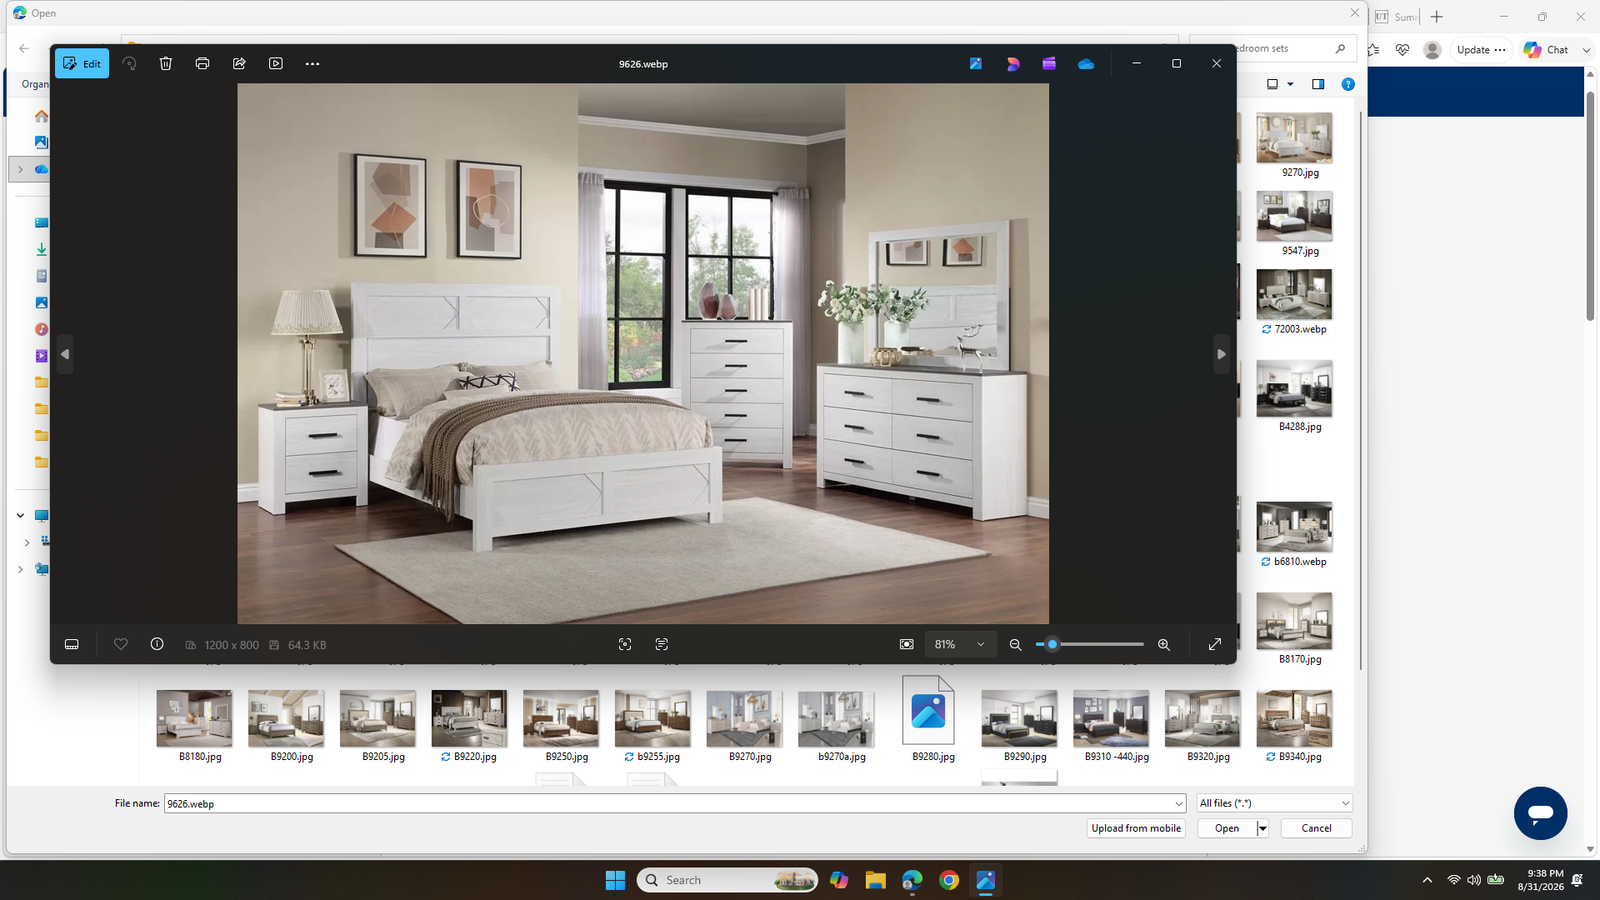Delete the 9626.webp image

pyautogui.click(x=166, y=63)
